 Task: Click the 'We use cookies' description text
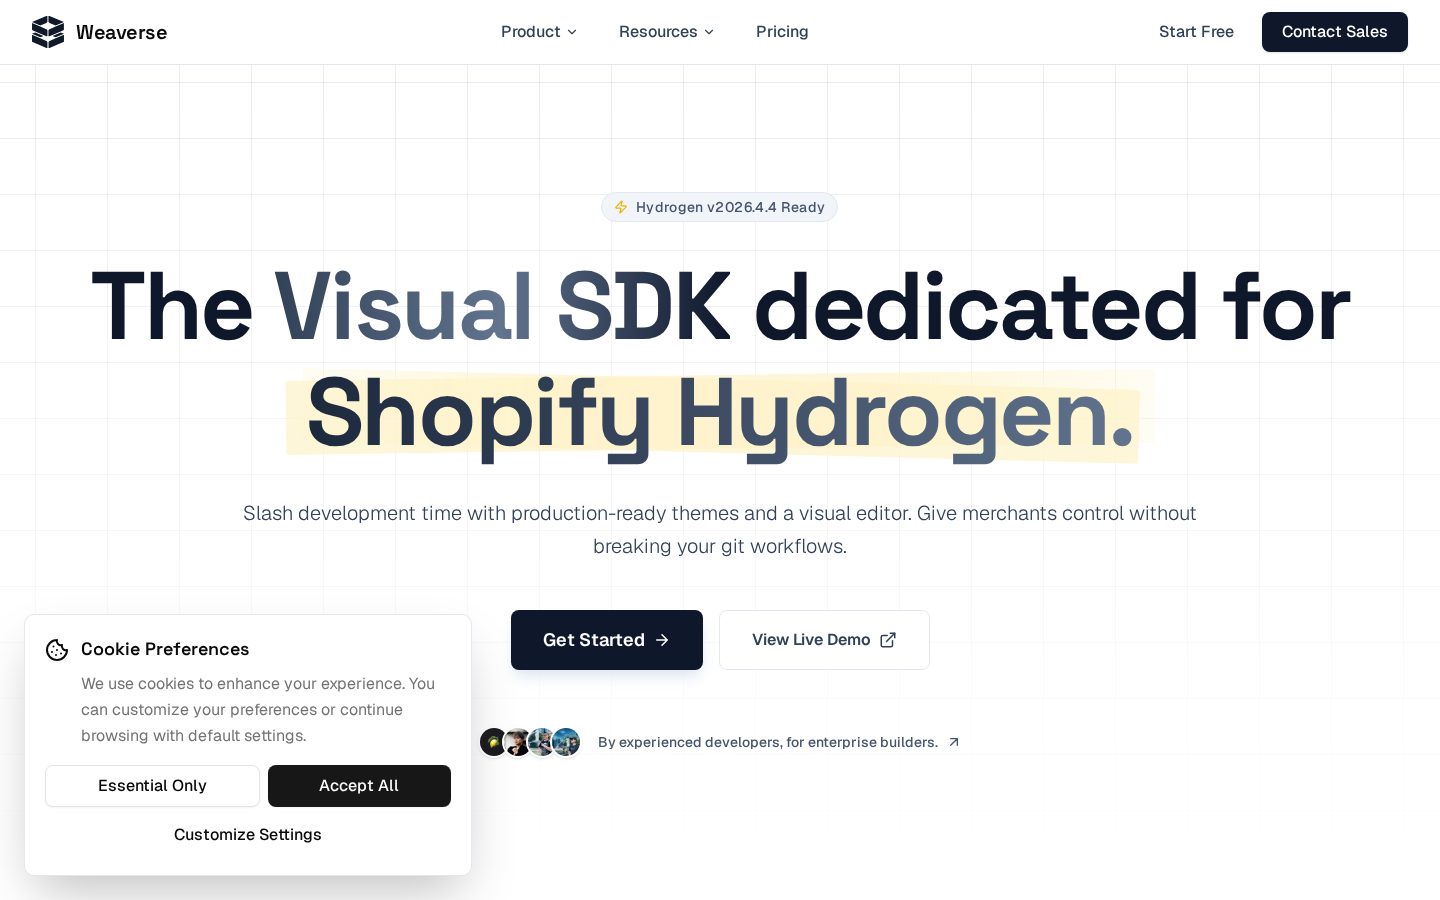point(258,710)
